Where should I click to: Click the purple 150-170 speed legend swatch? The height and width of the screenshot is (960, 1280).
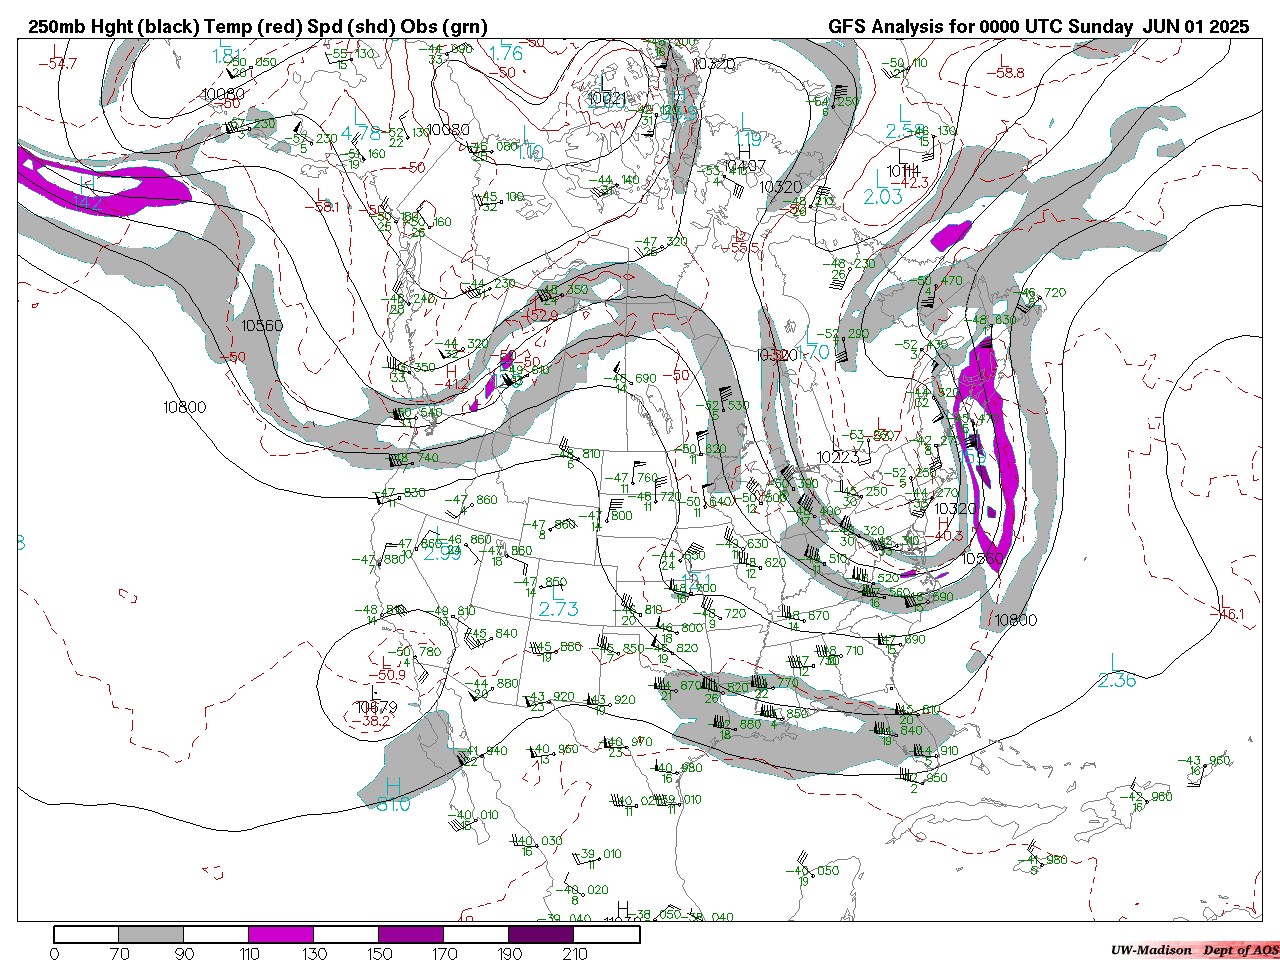click(411, 934)
